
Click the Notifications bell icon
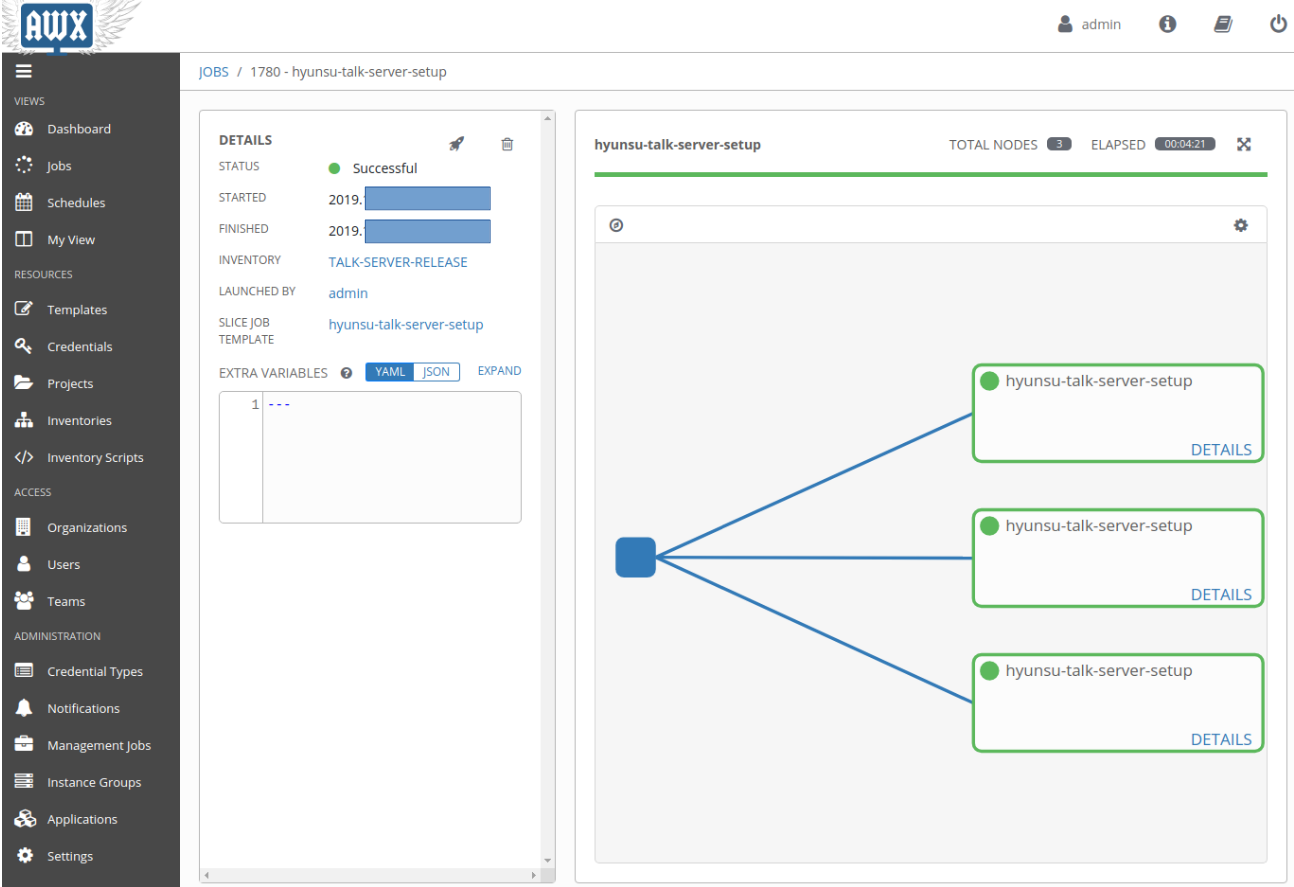tap(25, 708)
